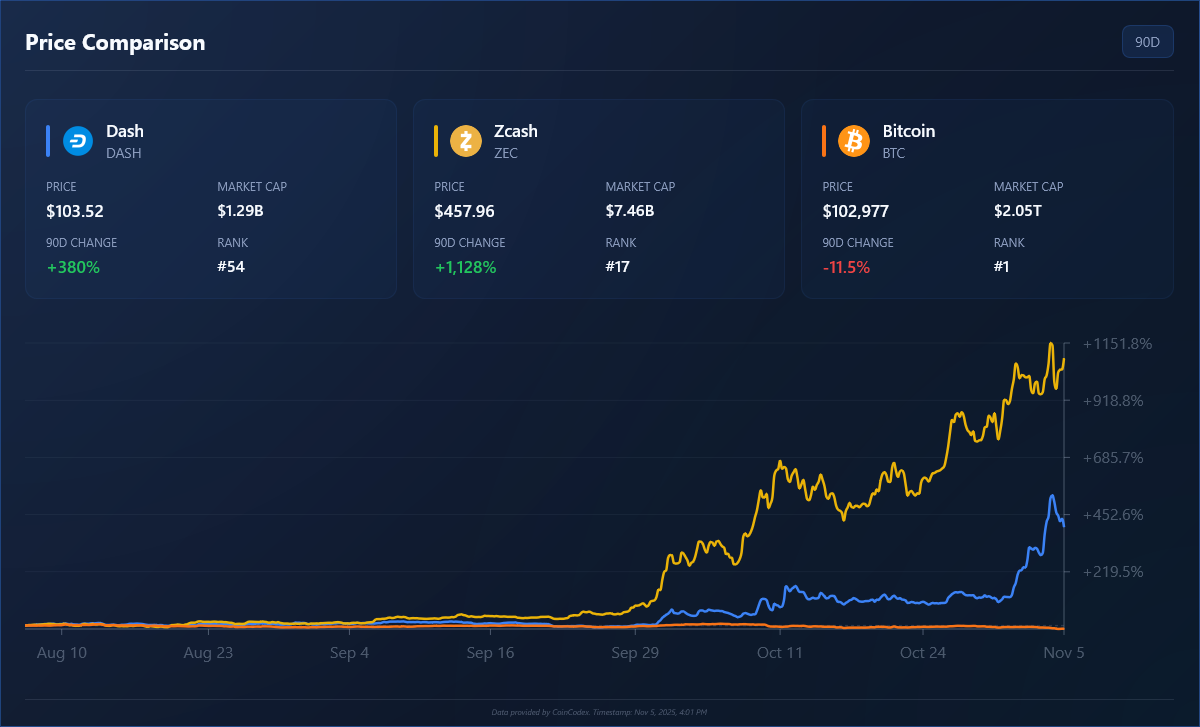Click the Nov 5 date label
Screen dimensions: 1200x727
pyautogui.click(x=1064, y=652)
